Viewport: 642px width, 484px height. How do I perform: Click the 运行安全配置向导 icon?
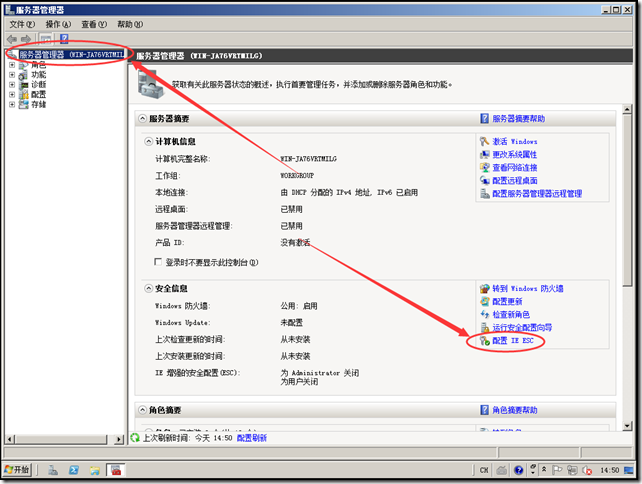pyautogui.click(x=485, y=328)
